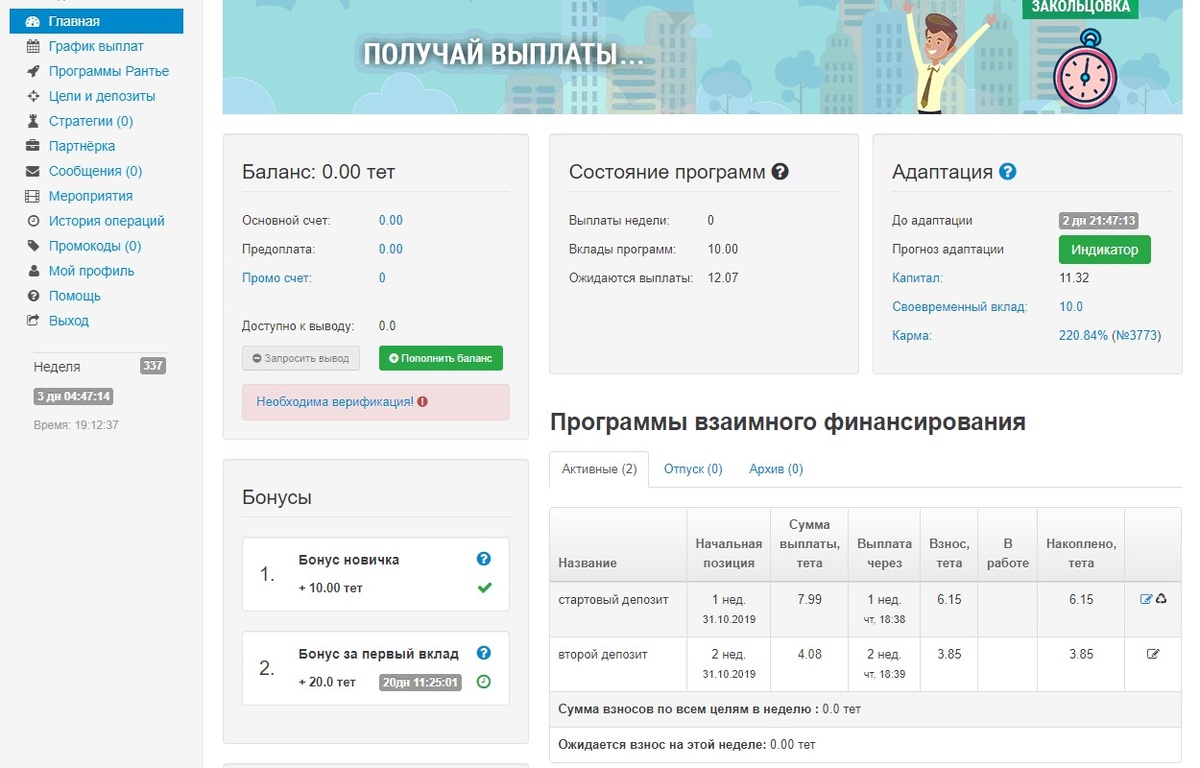Open Главная menu item
Image resolution: width=1200 pixels, height=768 pixels.
click(x=97, y=21)
